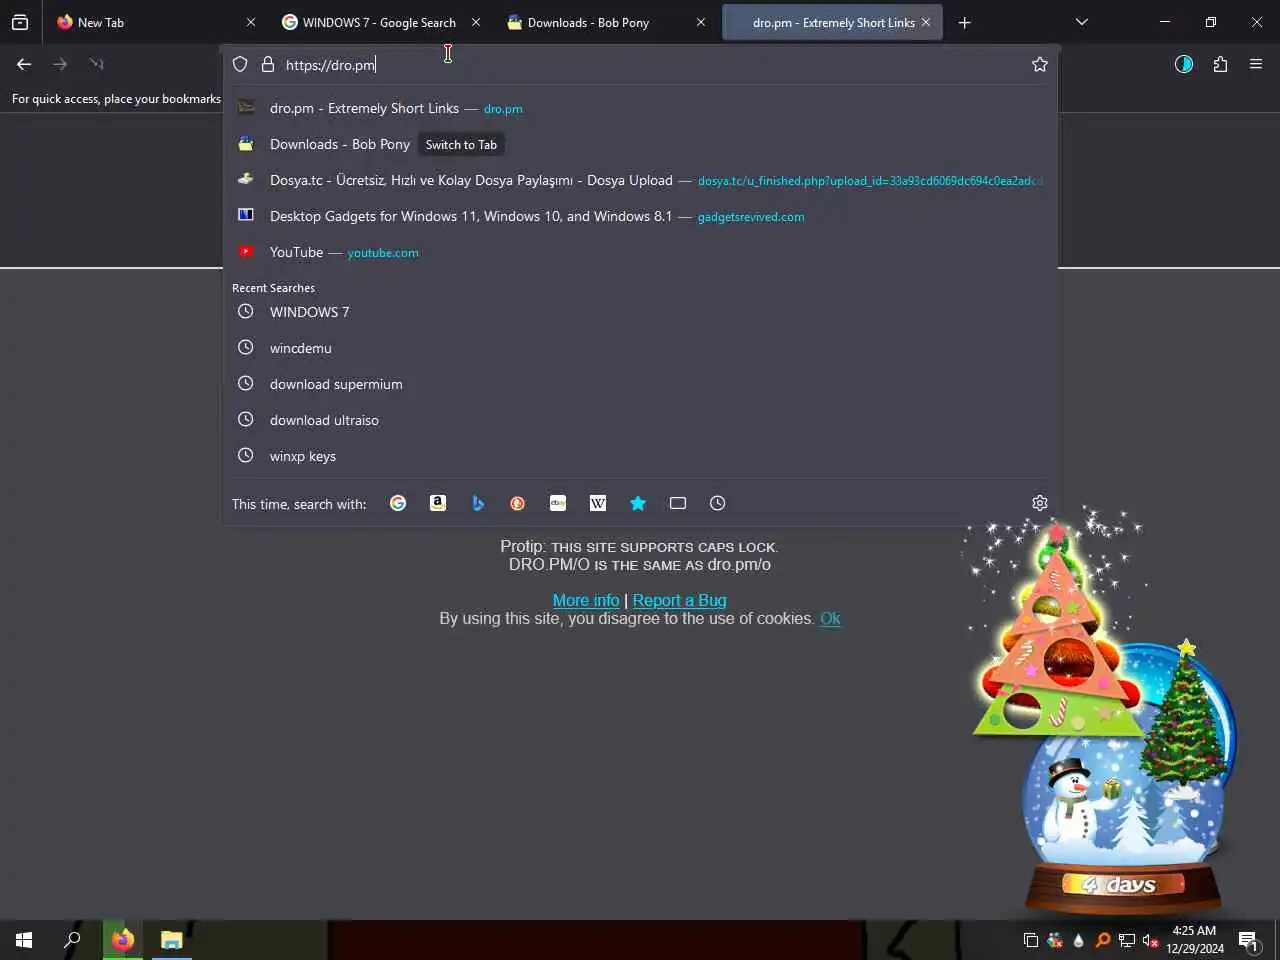Close the Downloads - Bob Pony tab
This screenshot has width=1280, height=960.
coord(701,22)
